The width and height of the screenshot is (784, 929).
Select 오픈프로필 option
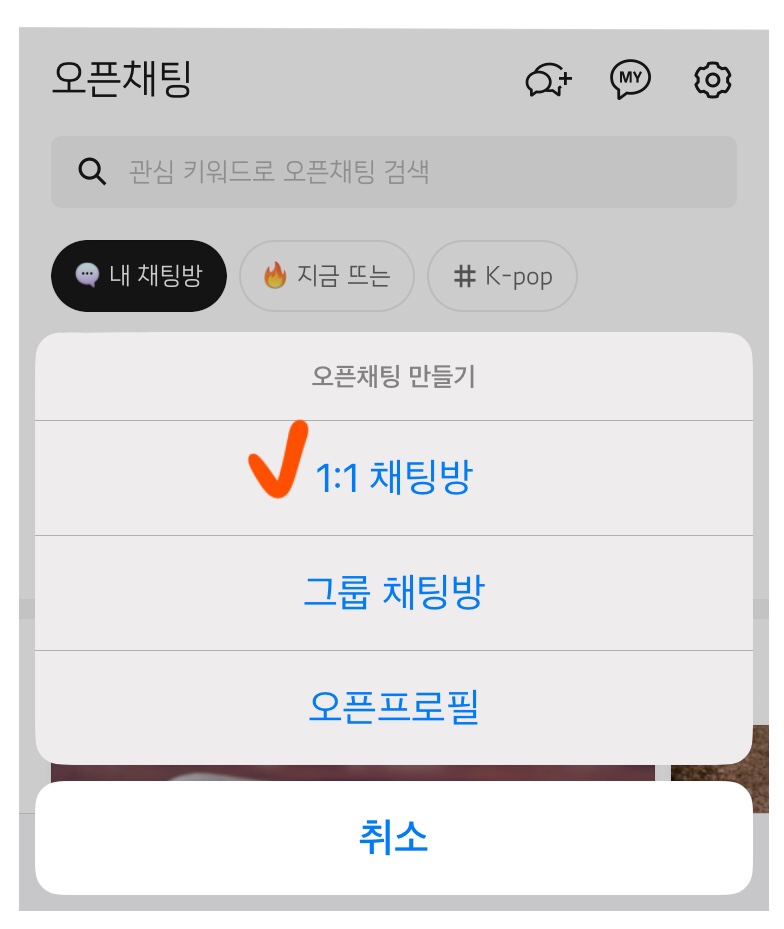[393, 707]
